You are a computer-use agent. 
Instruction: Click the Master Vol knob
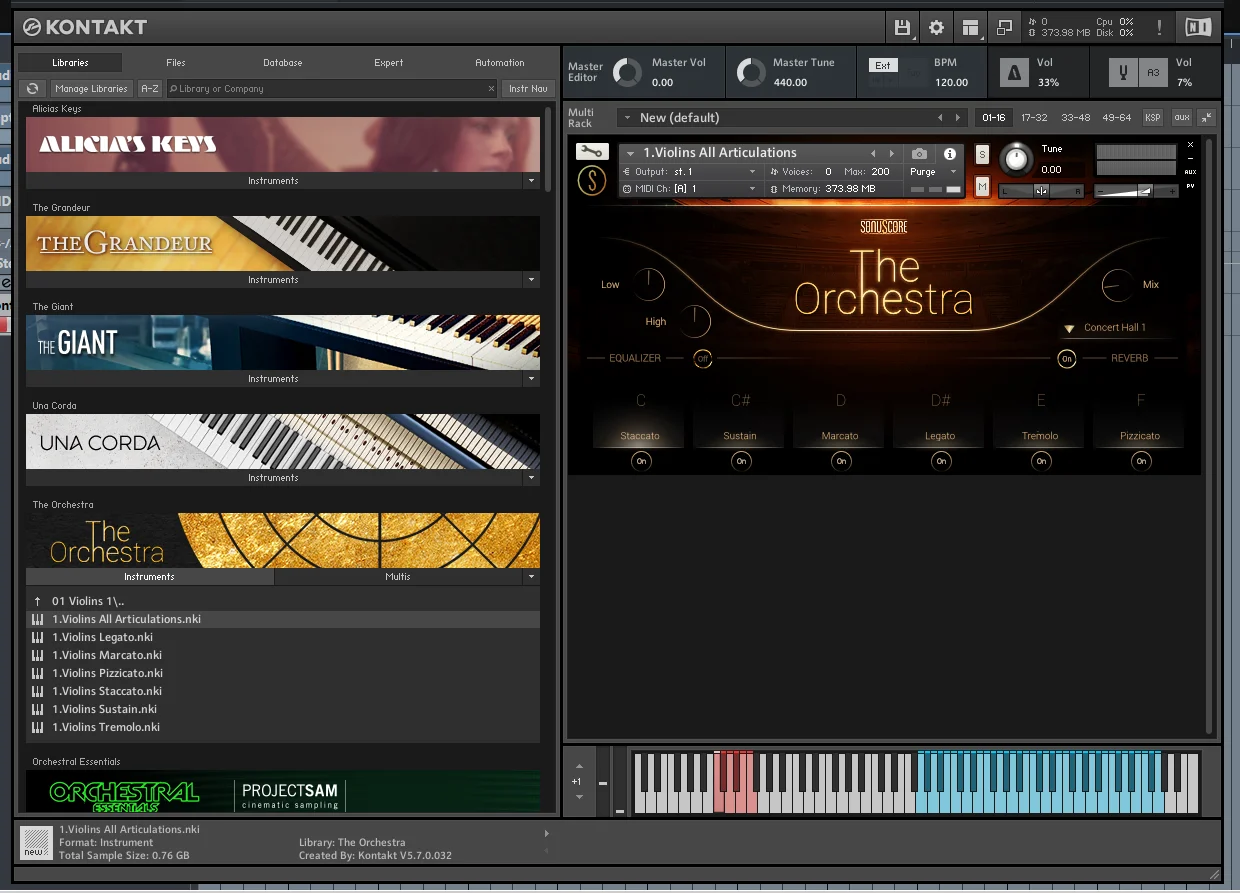627,73
